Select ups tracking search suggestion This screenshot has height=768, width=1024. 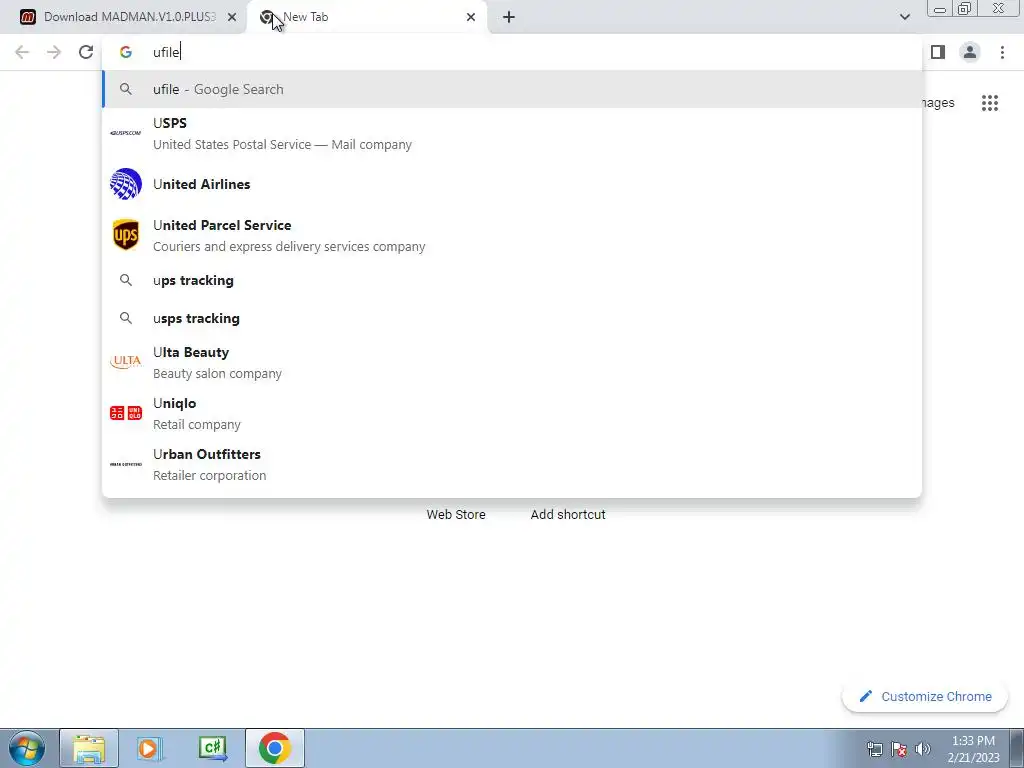pos(512,280)
